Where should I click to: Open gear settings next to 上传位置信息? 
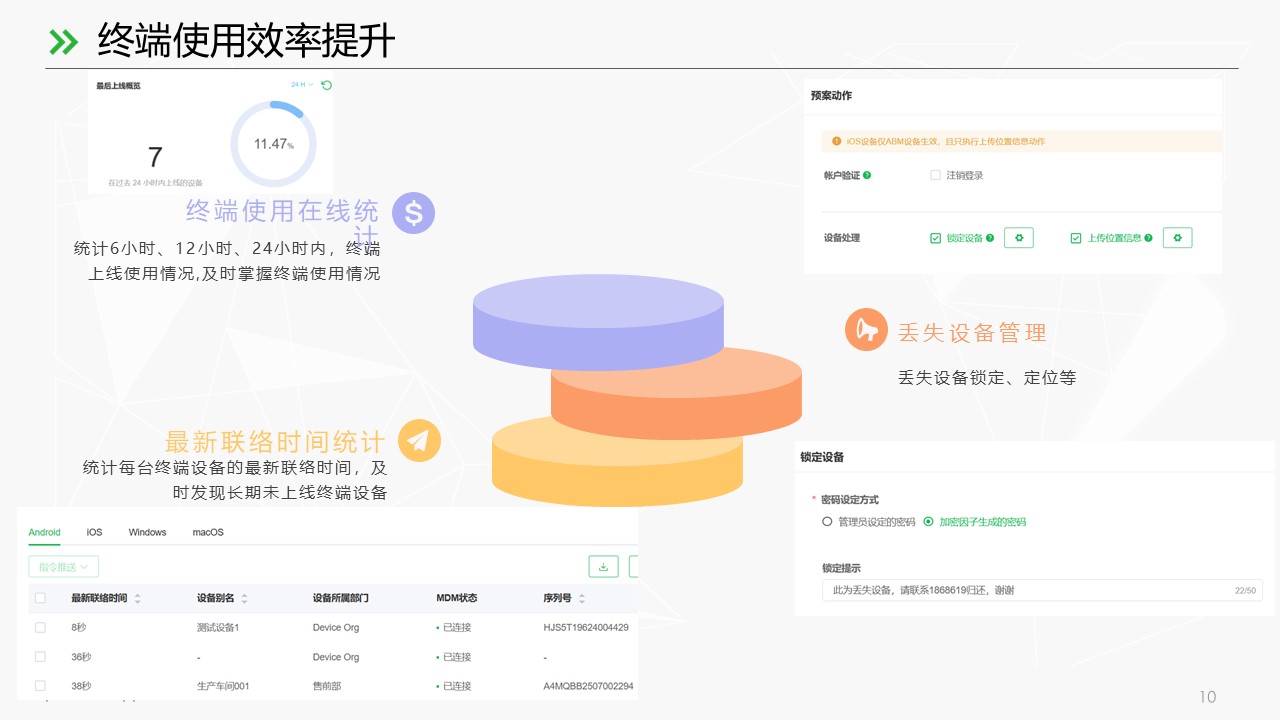1177,238
